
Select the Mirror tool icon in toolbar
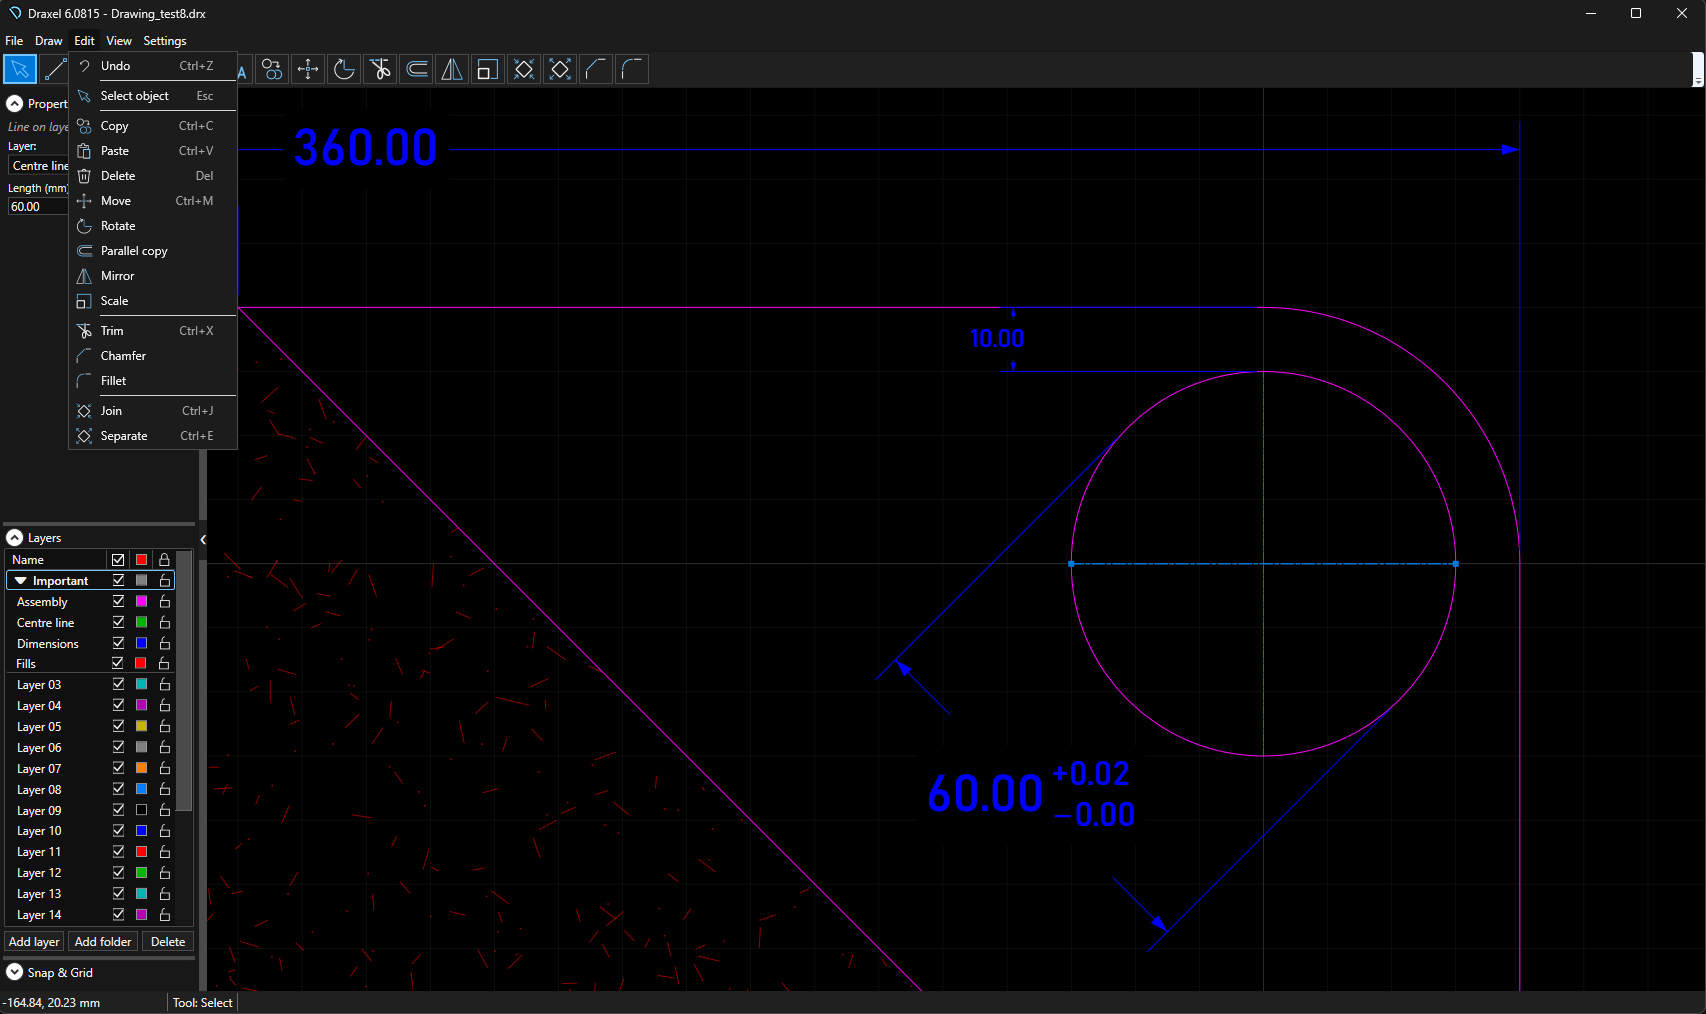coord(452,69)
